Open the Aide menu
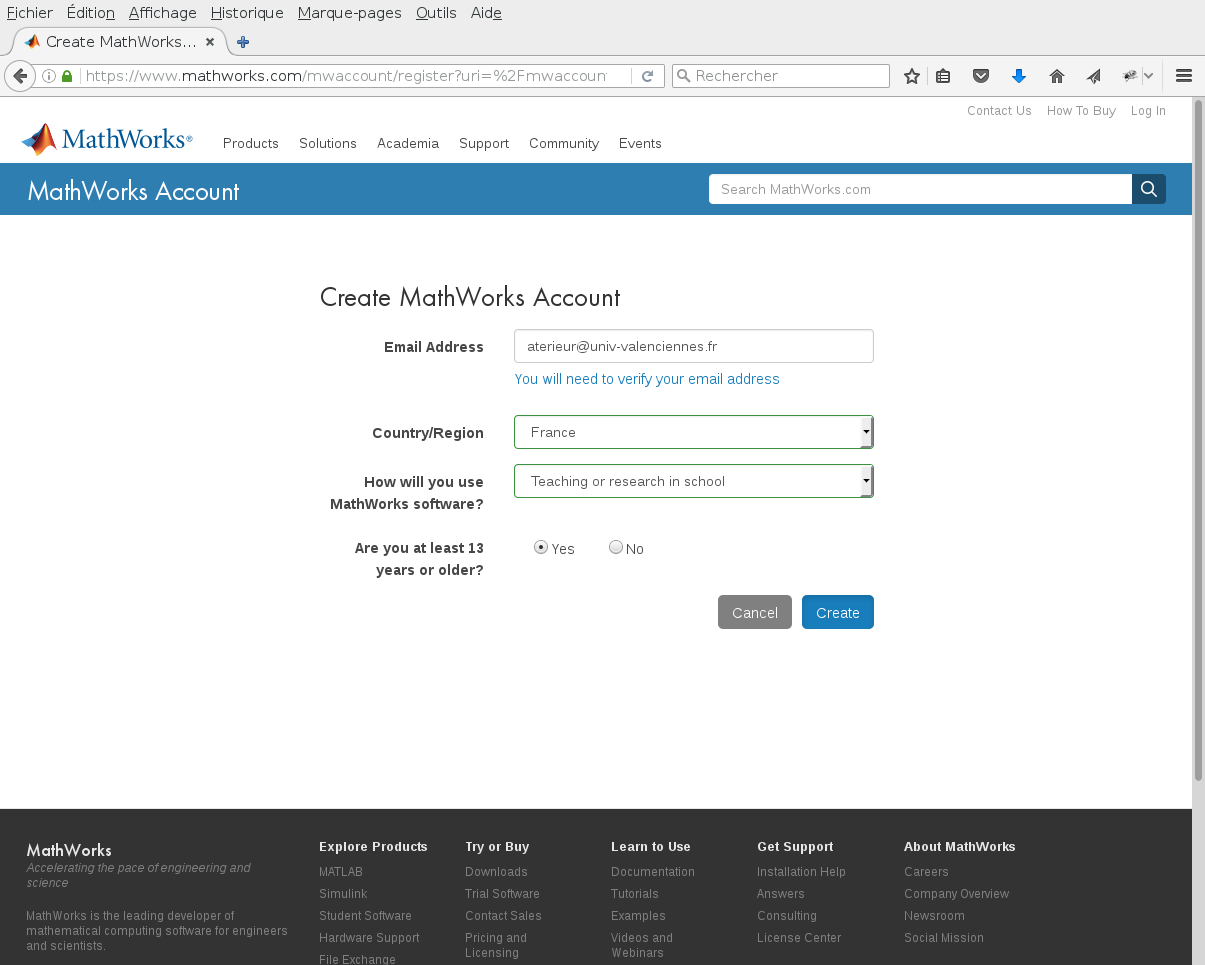The width and height of the screenshot is (1205, 965). pyautogui.click(x=486, y=13)
